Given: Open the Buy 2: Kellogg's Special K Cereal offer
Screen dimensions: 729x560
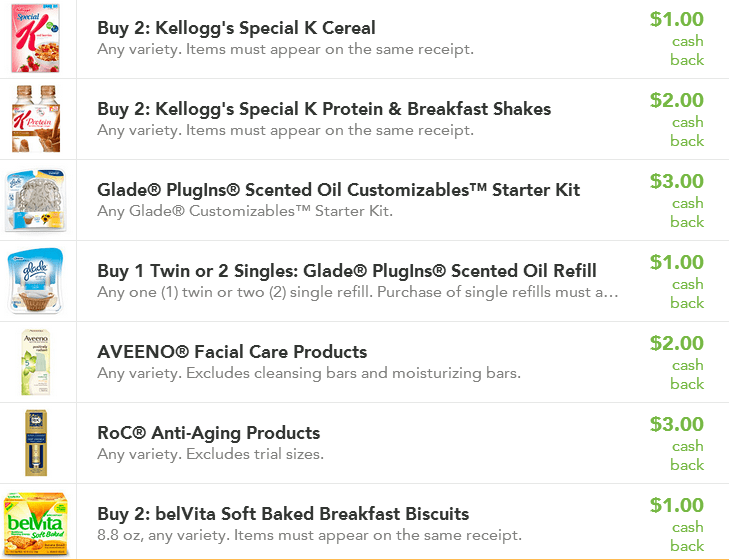Looking at the screenshot, I should click(x=236, y=28).
